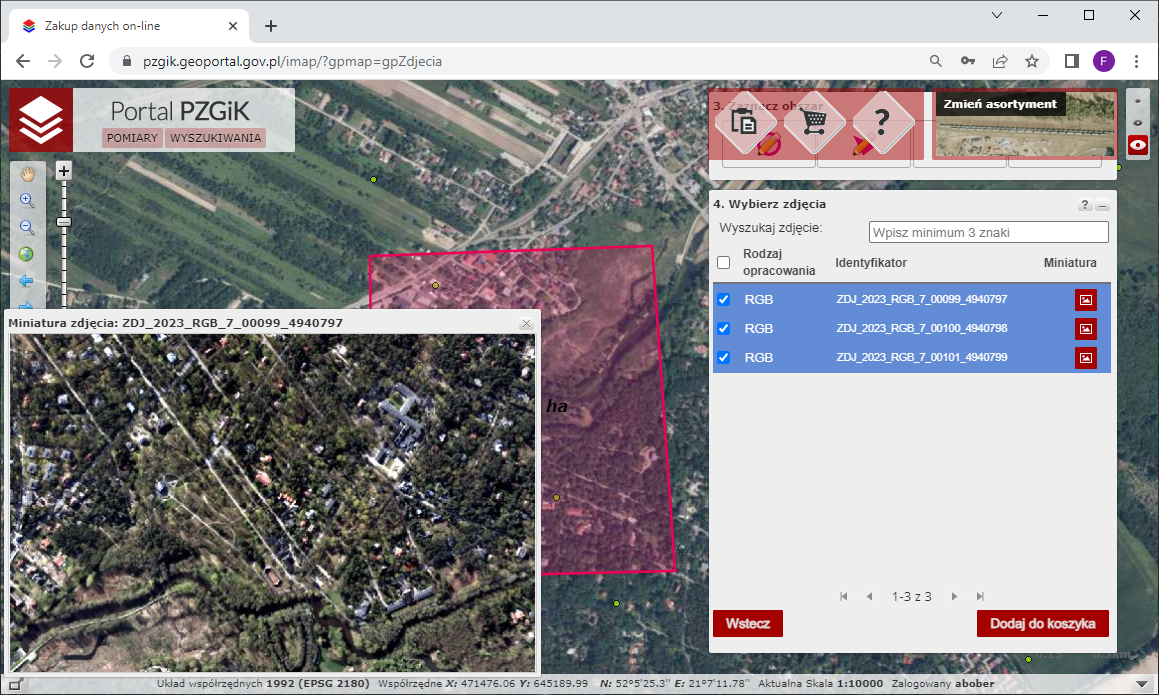Show thumbnail for ZDJ_2023_RGB_7_00100_4940798

click(1085, 329)
